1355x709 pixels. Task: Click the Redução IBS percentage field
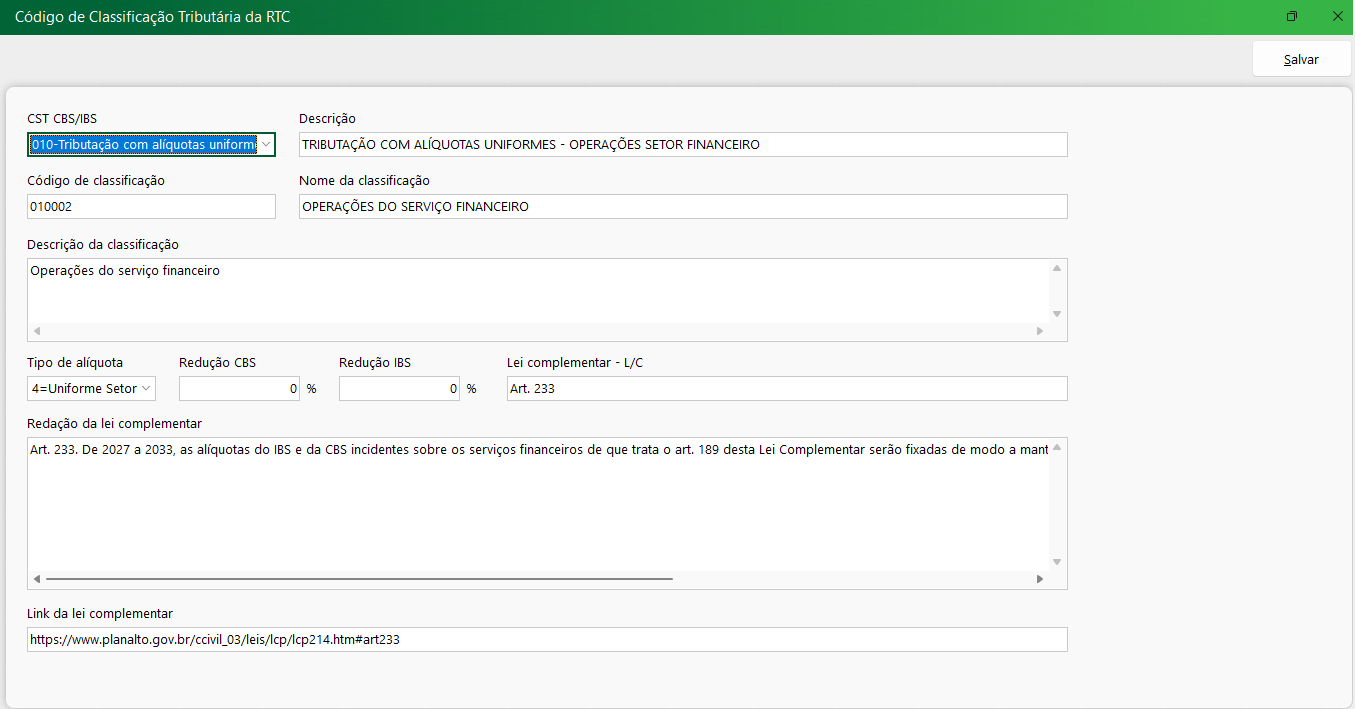(x=398, y=388)
